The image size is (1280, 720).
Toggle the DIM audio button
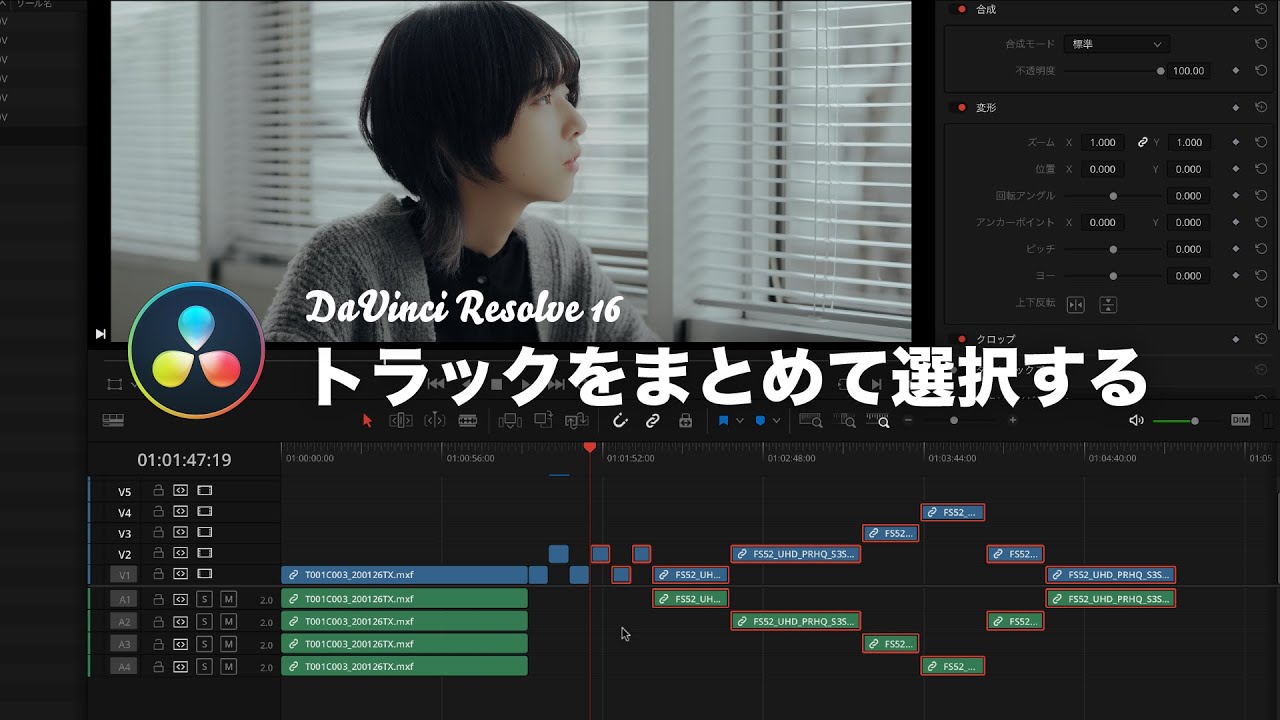pos(1241,421)
